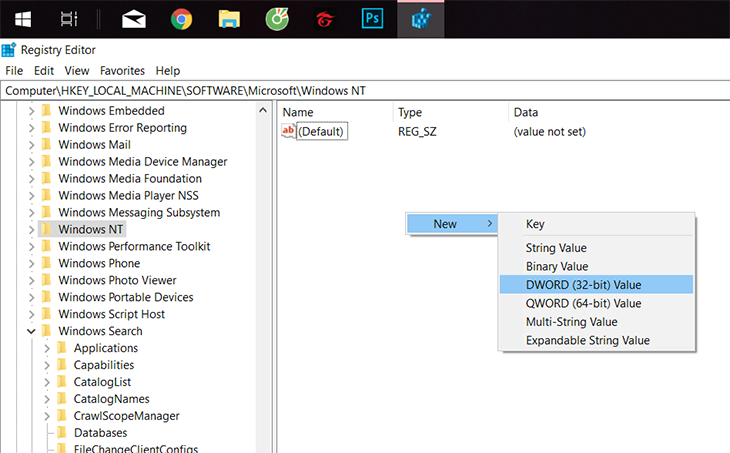The width and height of the screenshot is (730, 453).
Task: Click New in the context menu
Action: (452, 224)
